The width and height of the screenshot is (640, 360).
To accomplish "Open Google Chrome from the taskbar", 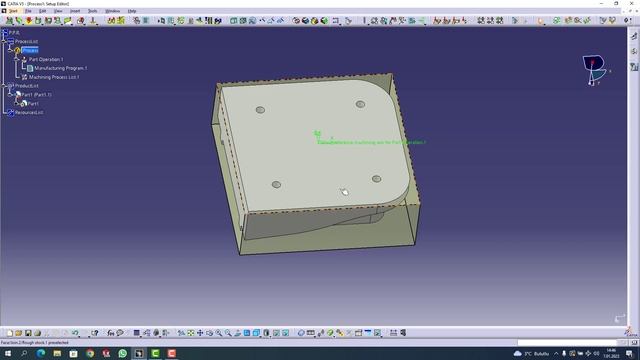I will [x=90, y=353].
